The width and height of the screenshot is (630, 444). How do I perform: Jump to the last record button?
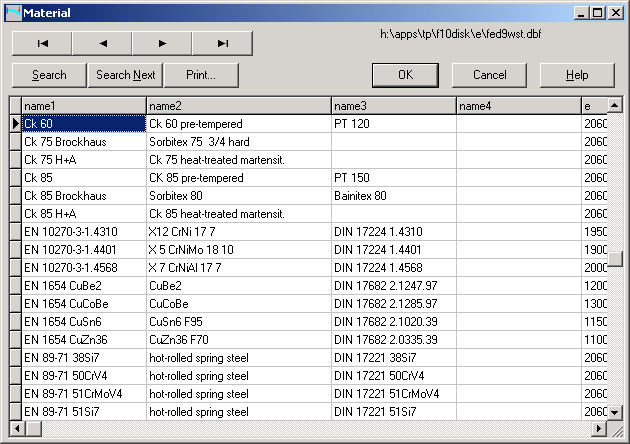pos(222,43)
